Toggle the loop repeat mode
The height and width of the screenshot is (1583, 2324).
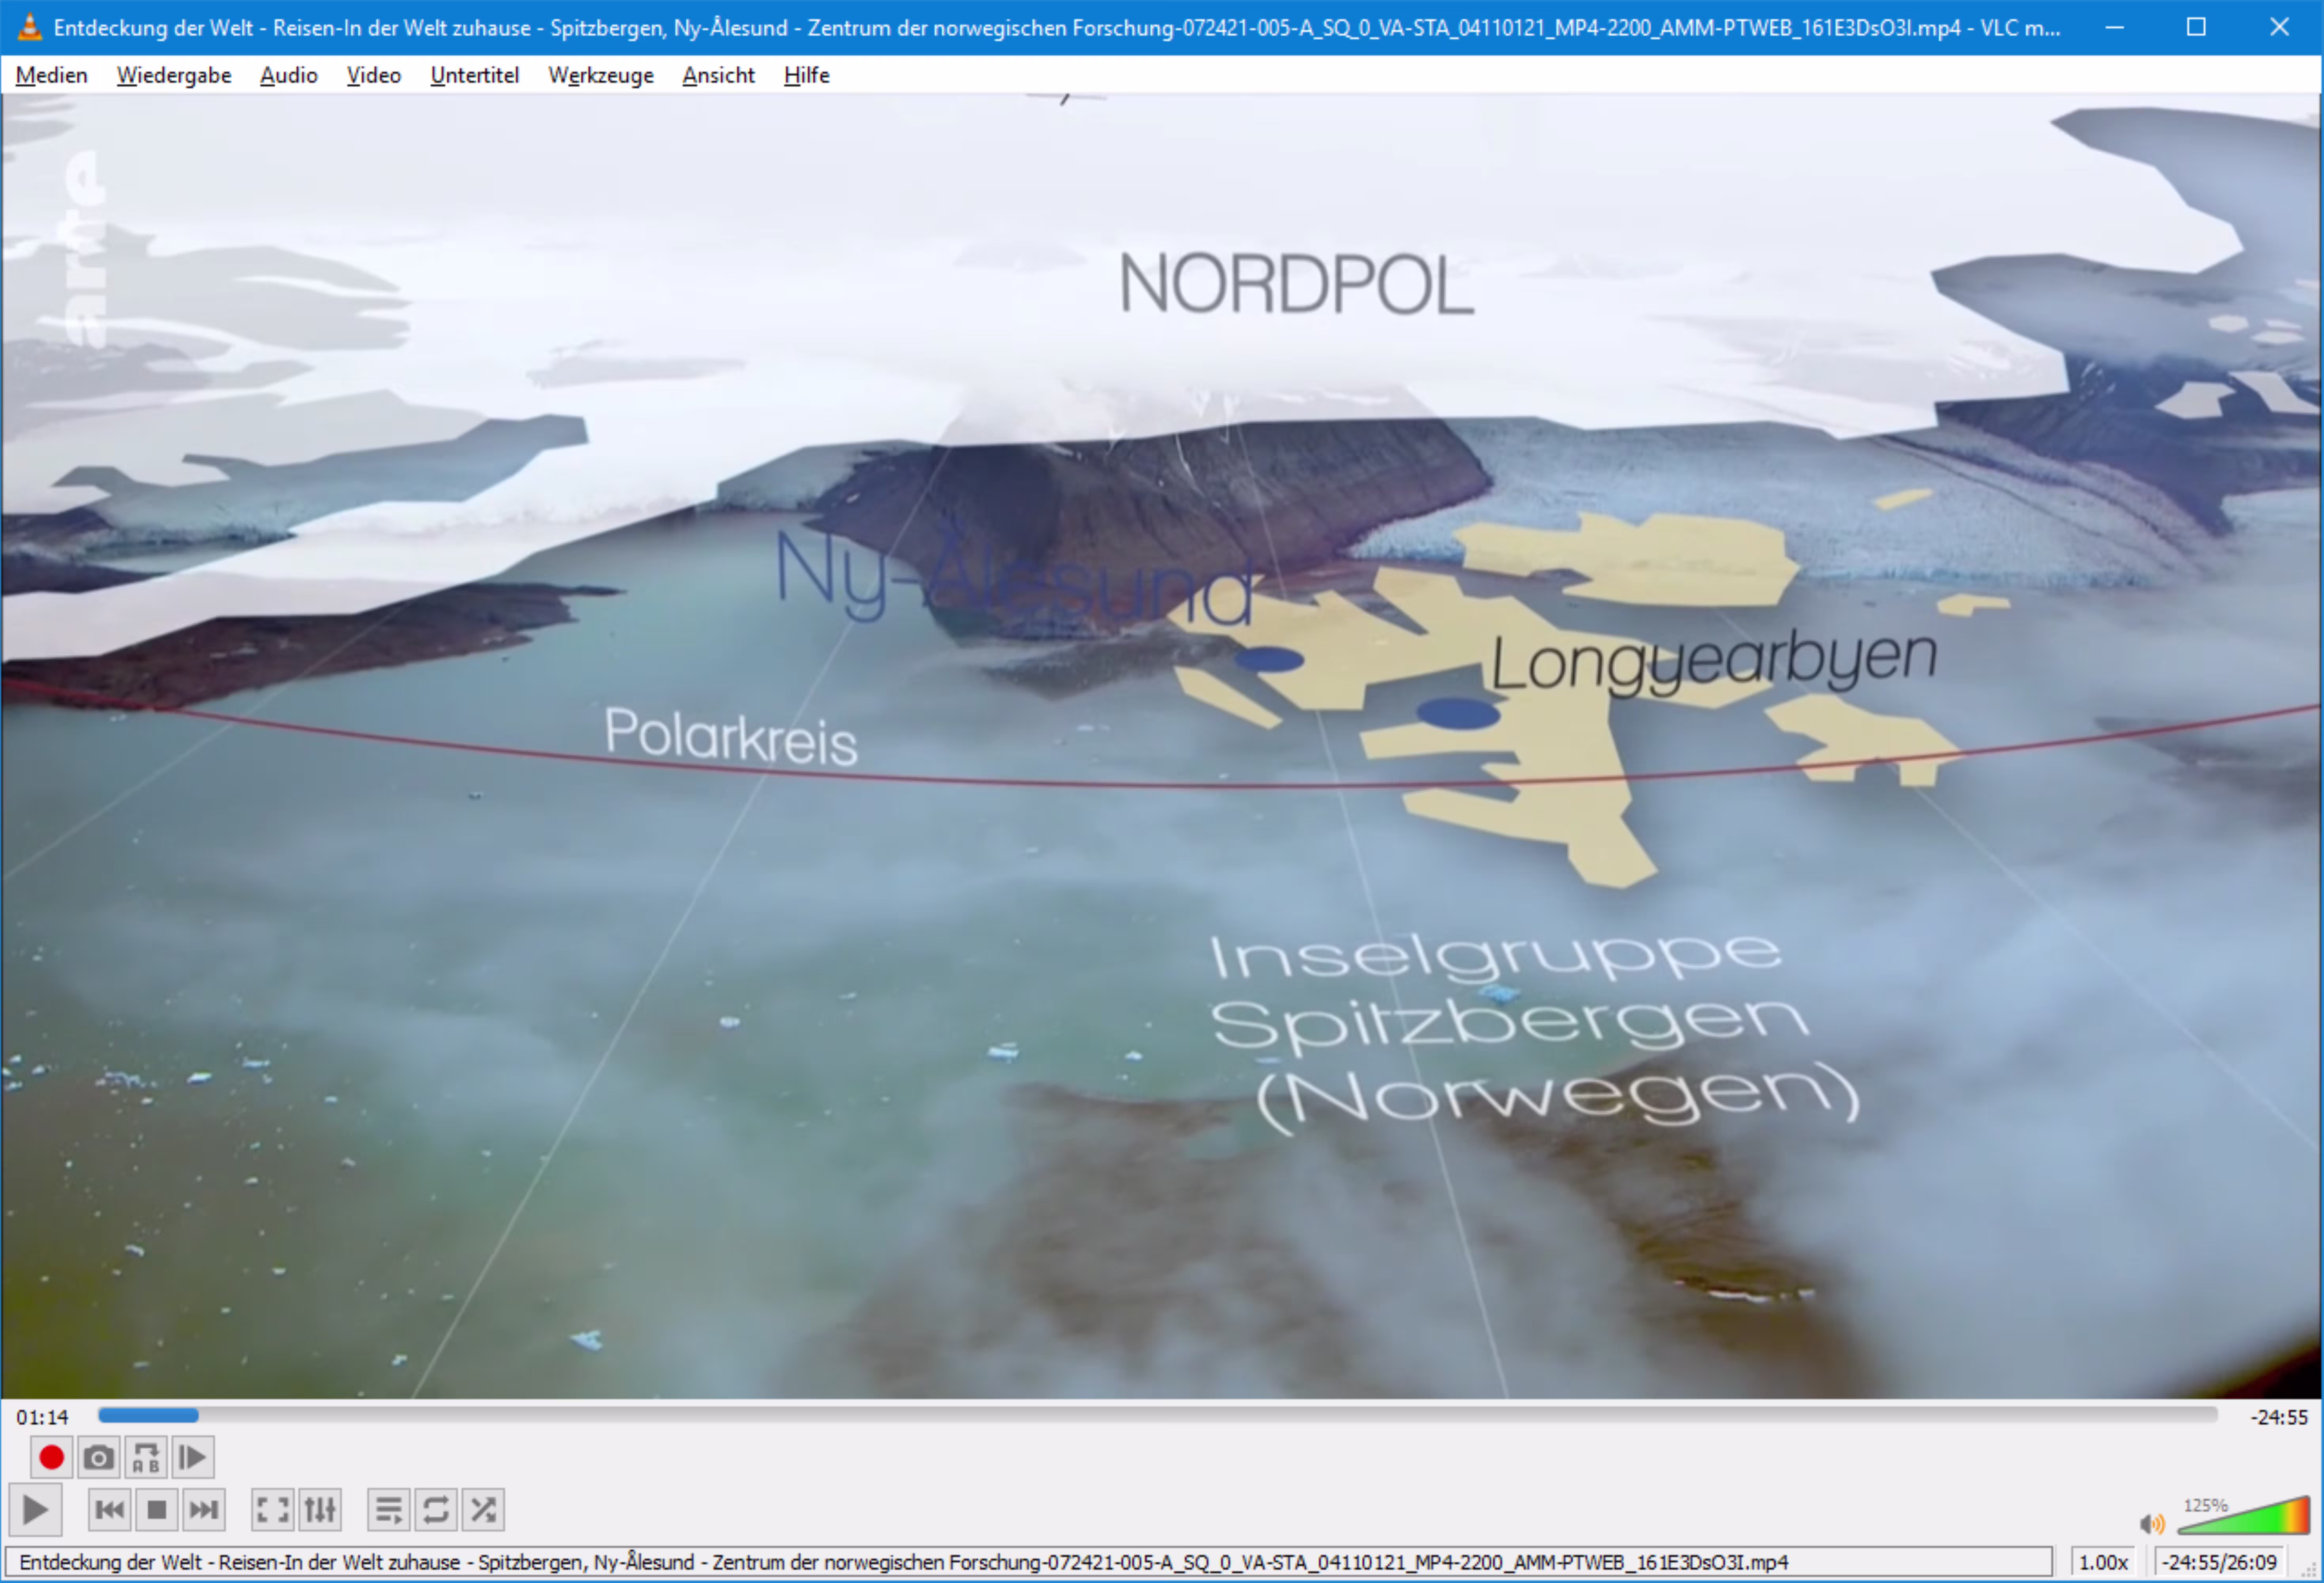pos(436,1509)
